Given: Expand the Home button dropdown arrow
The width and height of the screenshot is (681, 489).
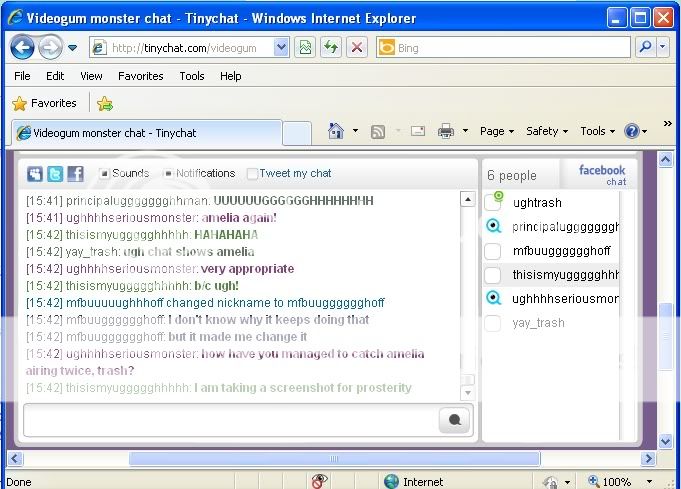Looking at the screenshot, I should [x=355, y=131].
